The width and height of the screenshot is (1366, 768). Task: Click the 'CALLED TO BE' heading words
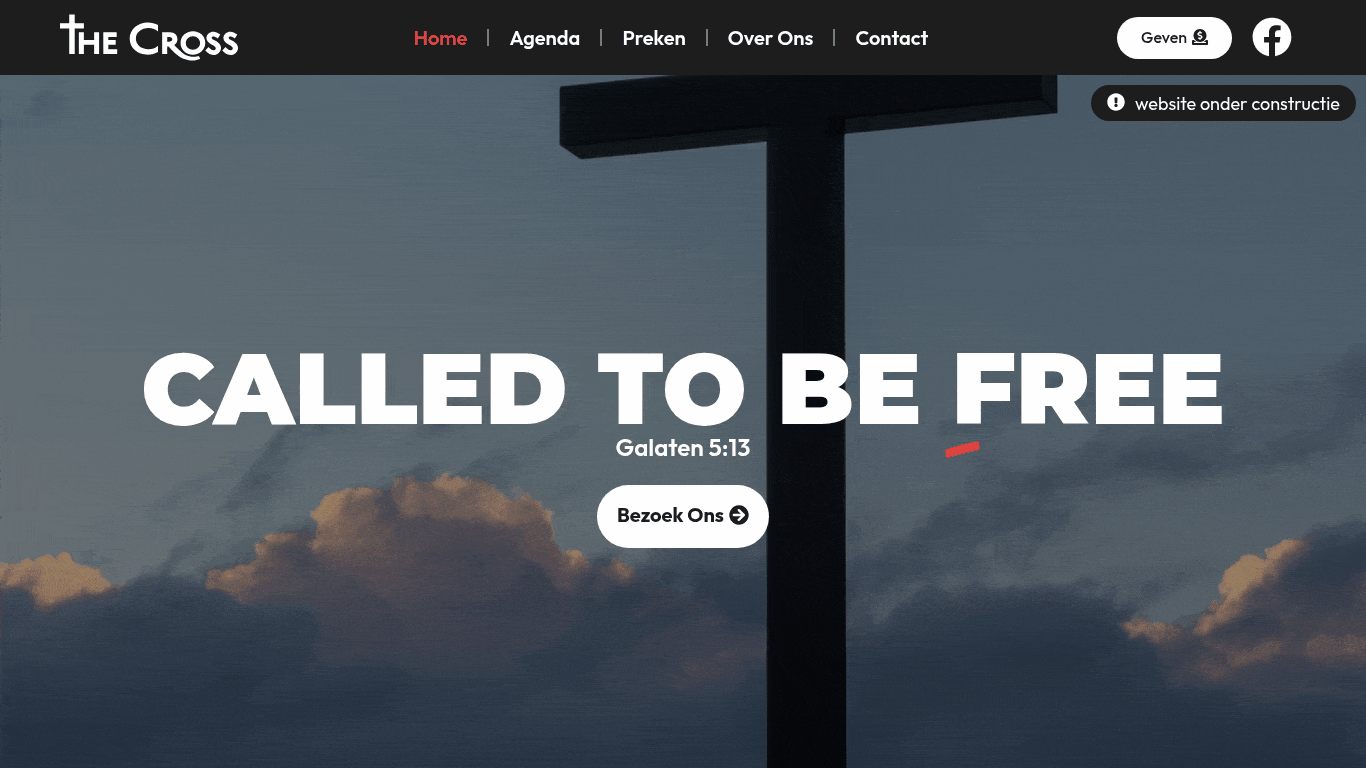point(532,389)
